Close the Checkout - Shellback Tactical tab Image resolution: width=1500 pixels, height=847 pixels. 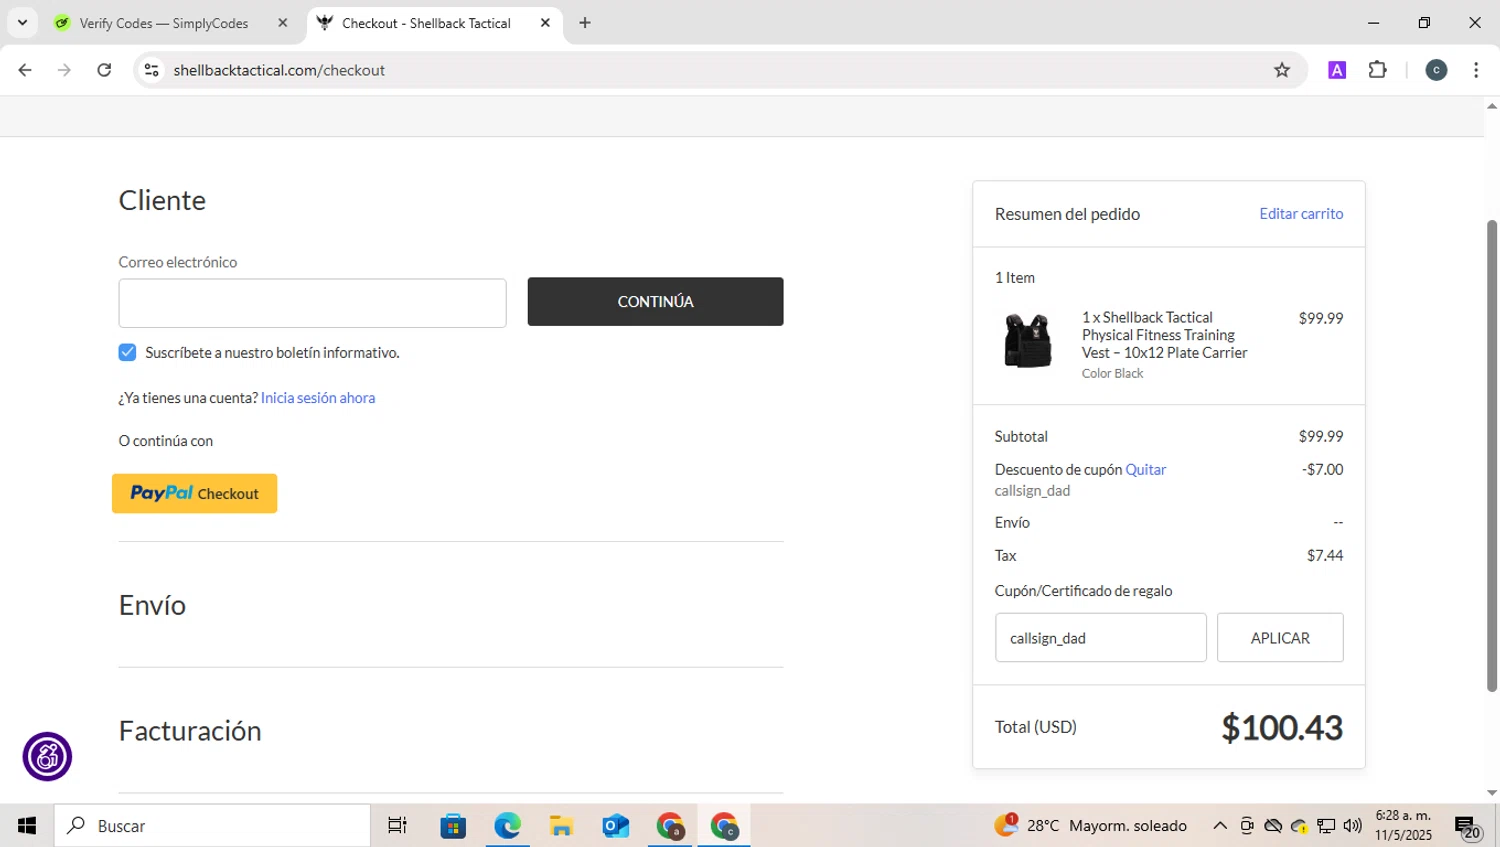545,23
